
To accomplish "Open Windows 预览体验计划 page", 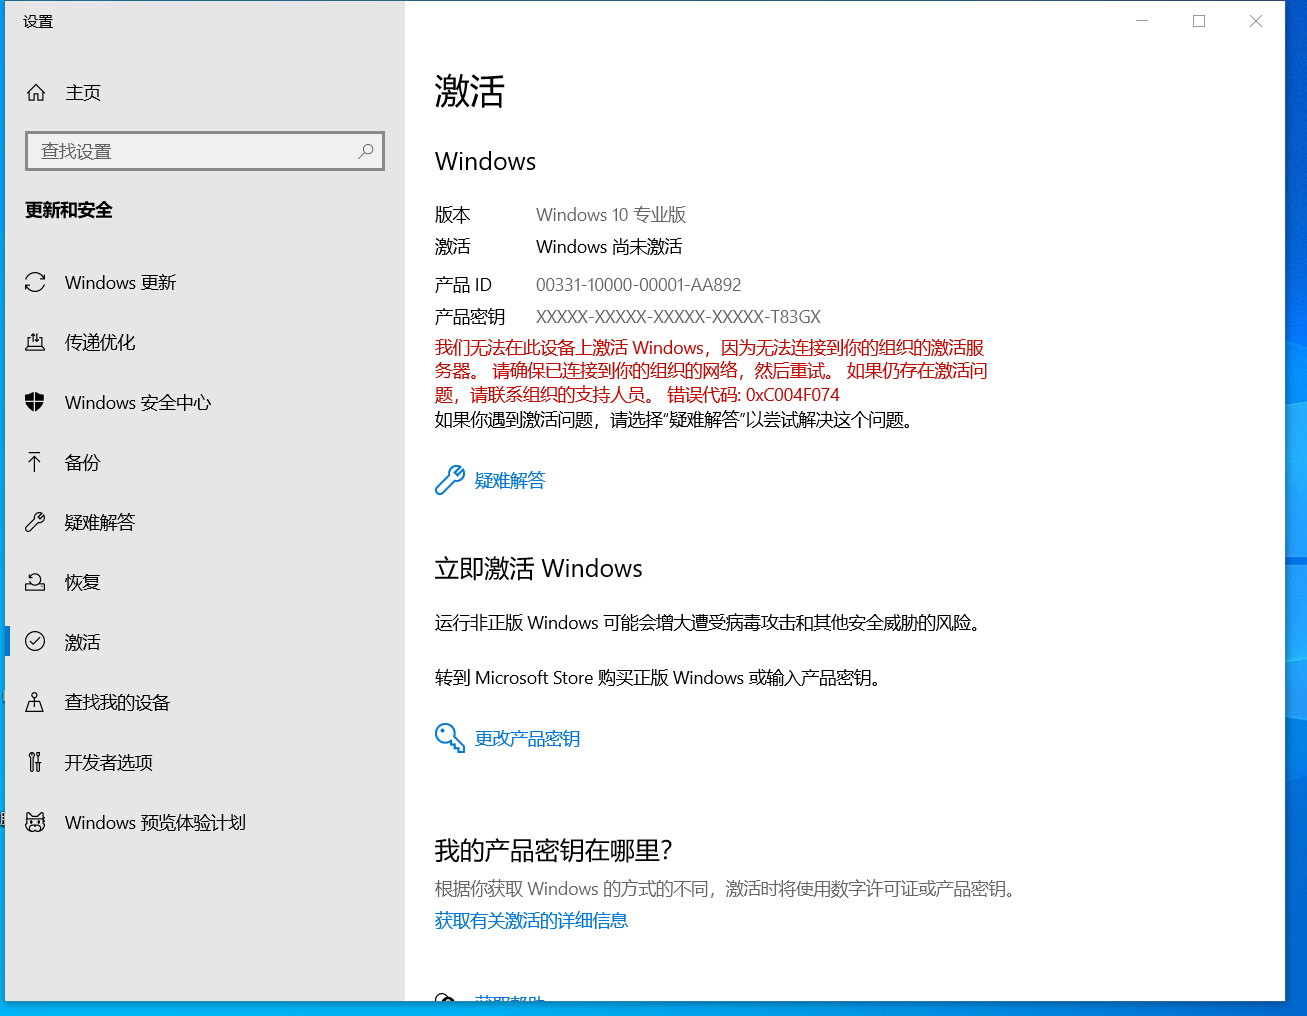I will [x=205, y=822].
